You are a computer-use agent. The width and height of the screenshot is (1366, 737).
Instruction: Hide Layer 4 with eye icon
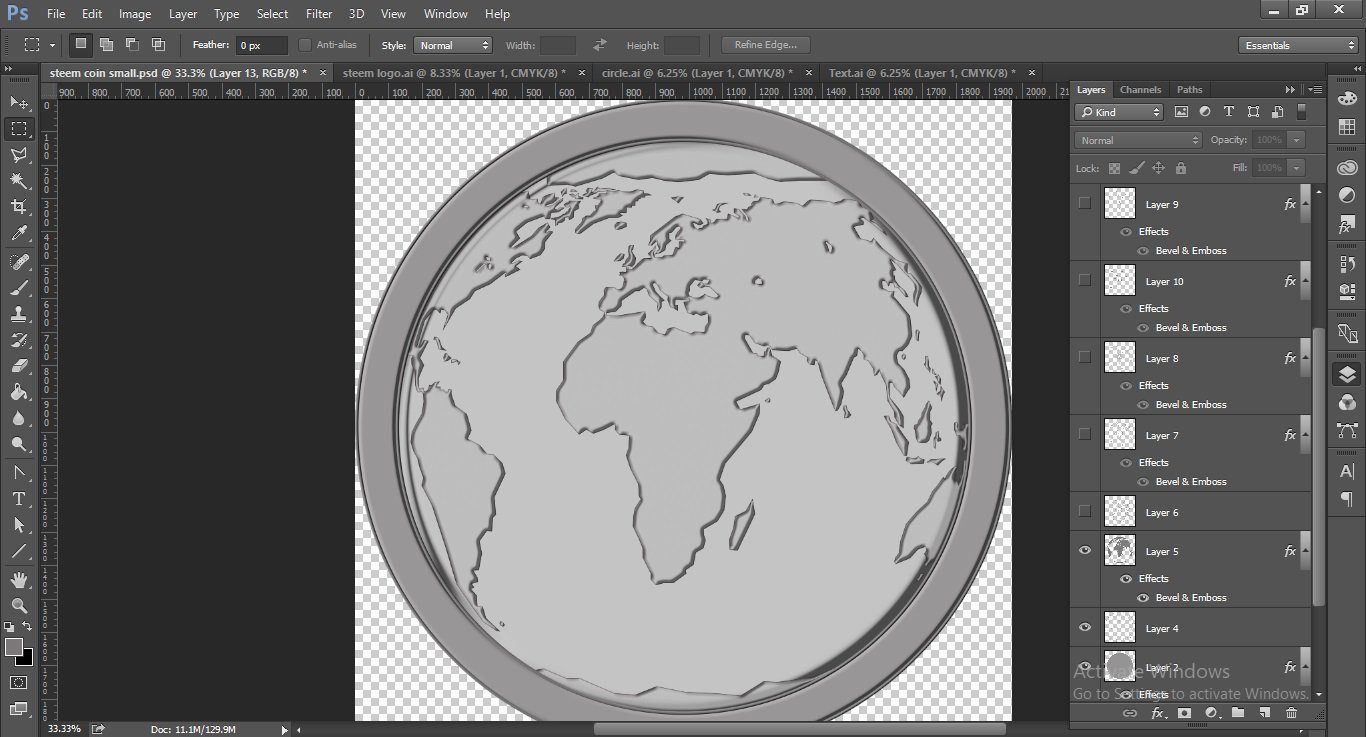1085,627
